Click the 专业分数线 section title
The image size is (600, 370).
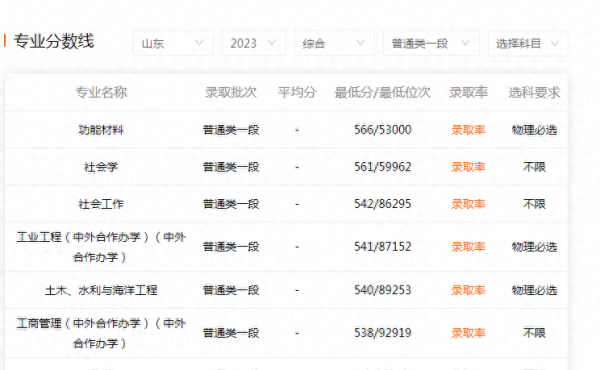click(x=54, y=41)
